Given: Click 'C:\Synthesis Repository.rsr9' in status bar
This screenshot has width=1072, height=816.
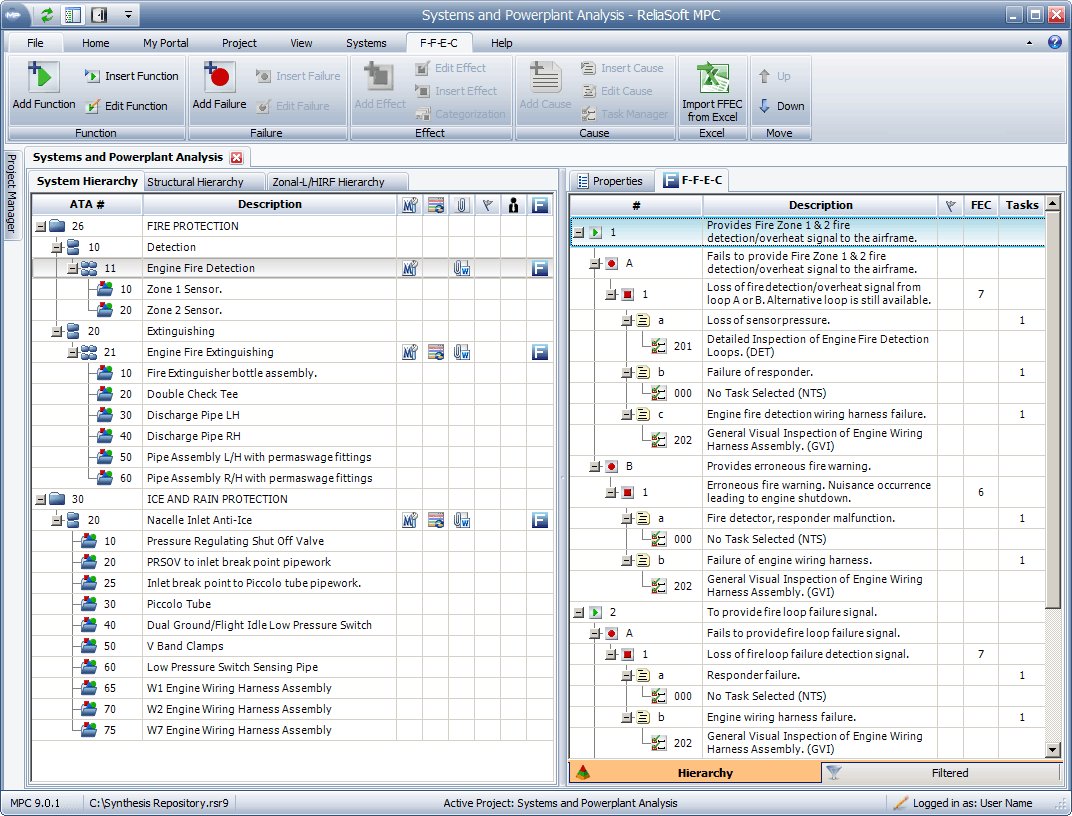Looking at the screenshot, I should 159,803.
